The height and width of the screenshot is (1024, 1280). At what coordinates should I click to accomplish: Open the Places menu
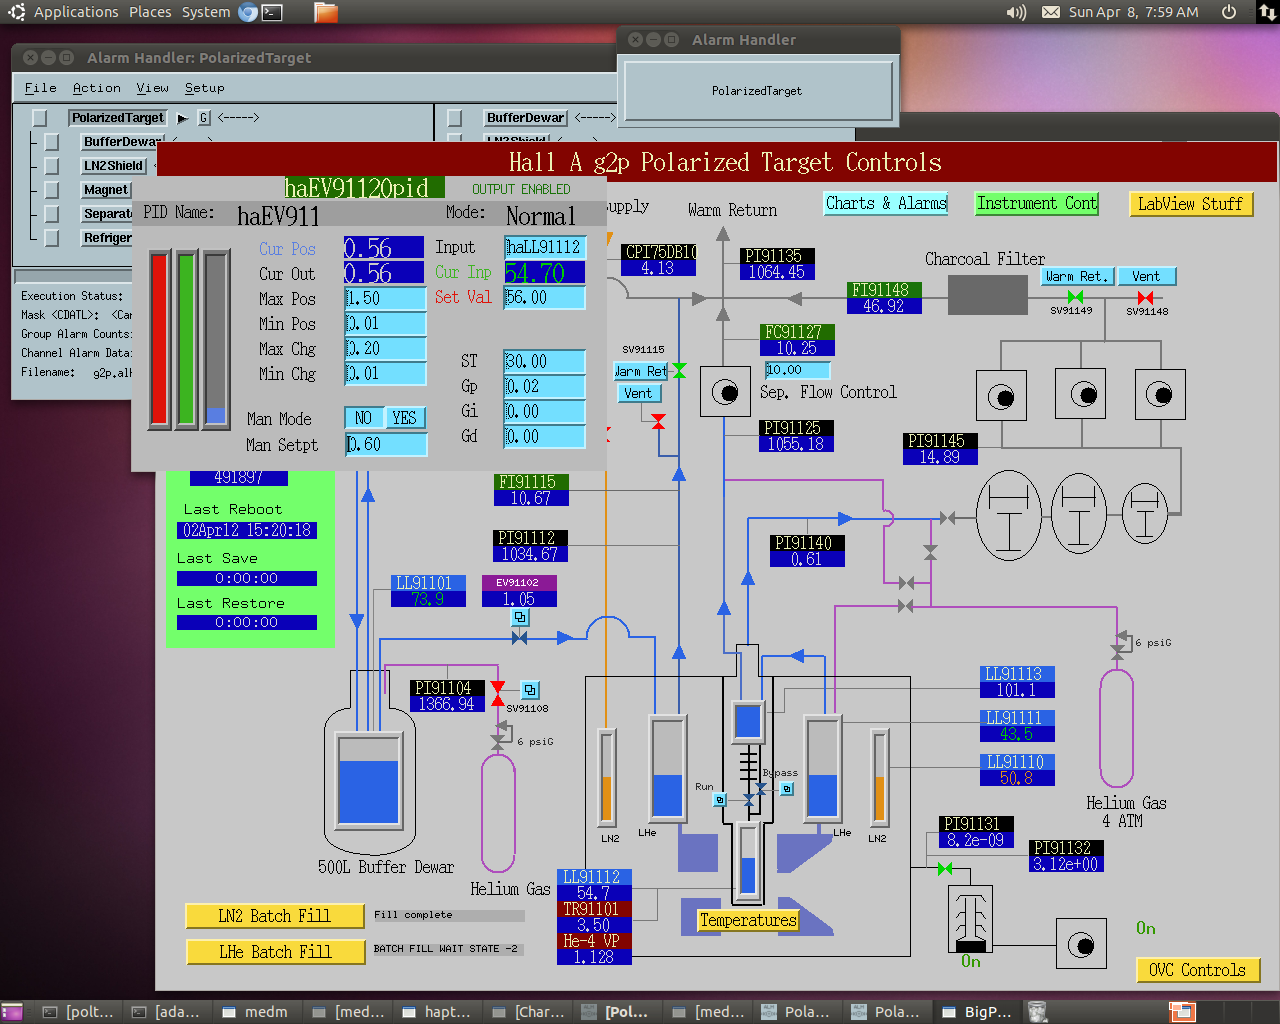tap(150, 12)
